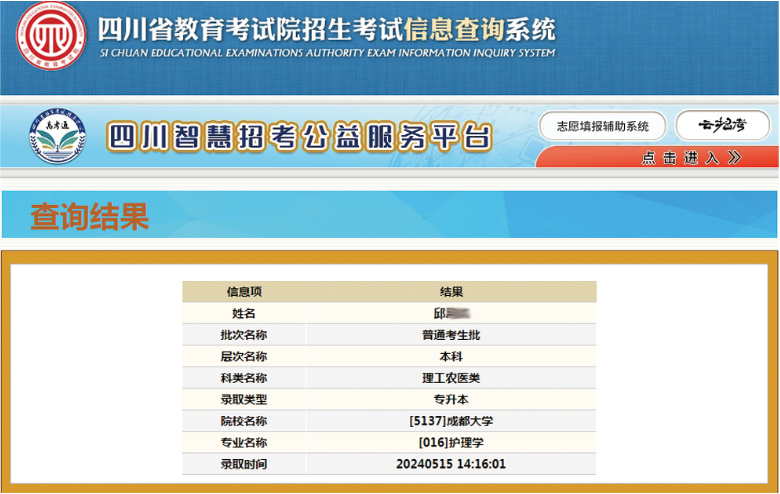Click the round 高考通 logo

[58, 138]
